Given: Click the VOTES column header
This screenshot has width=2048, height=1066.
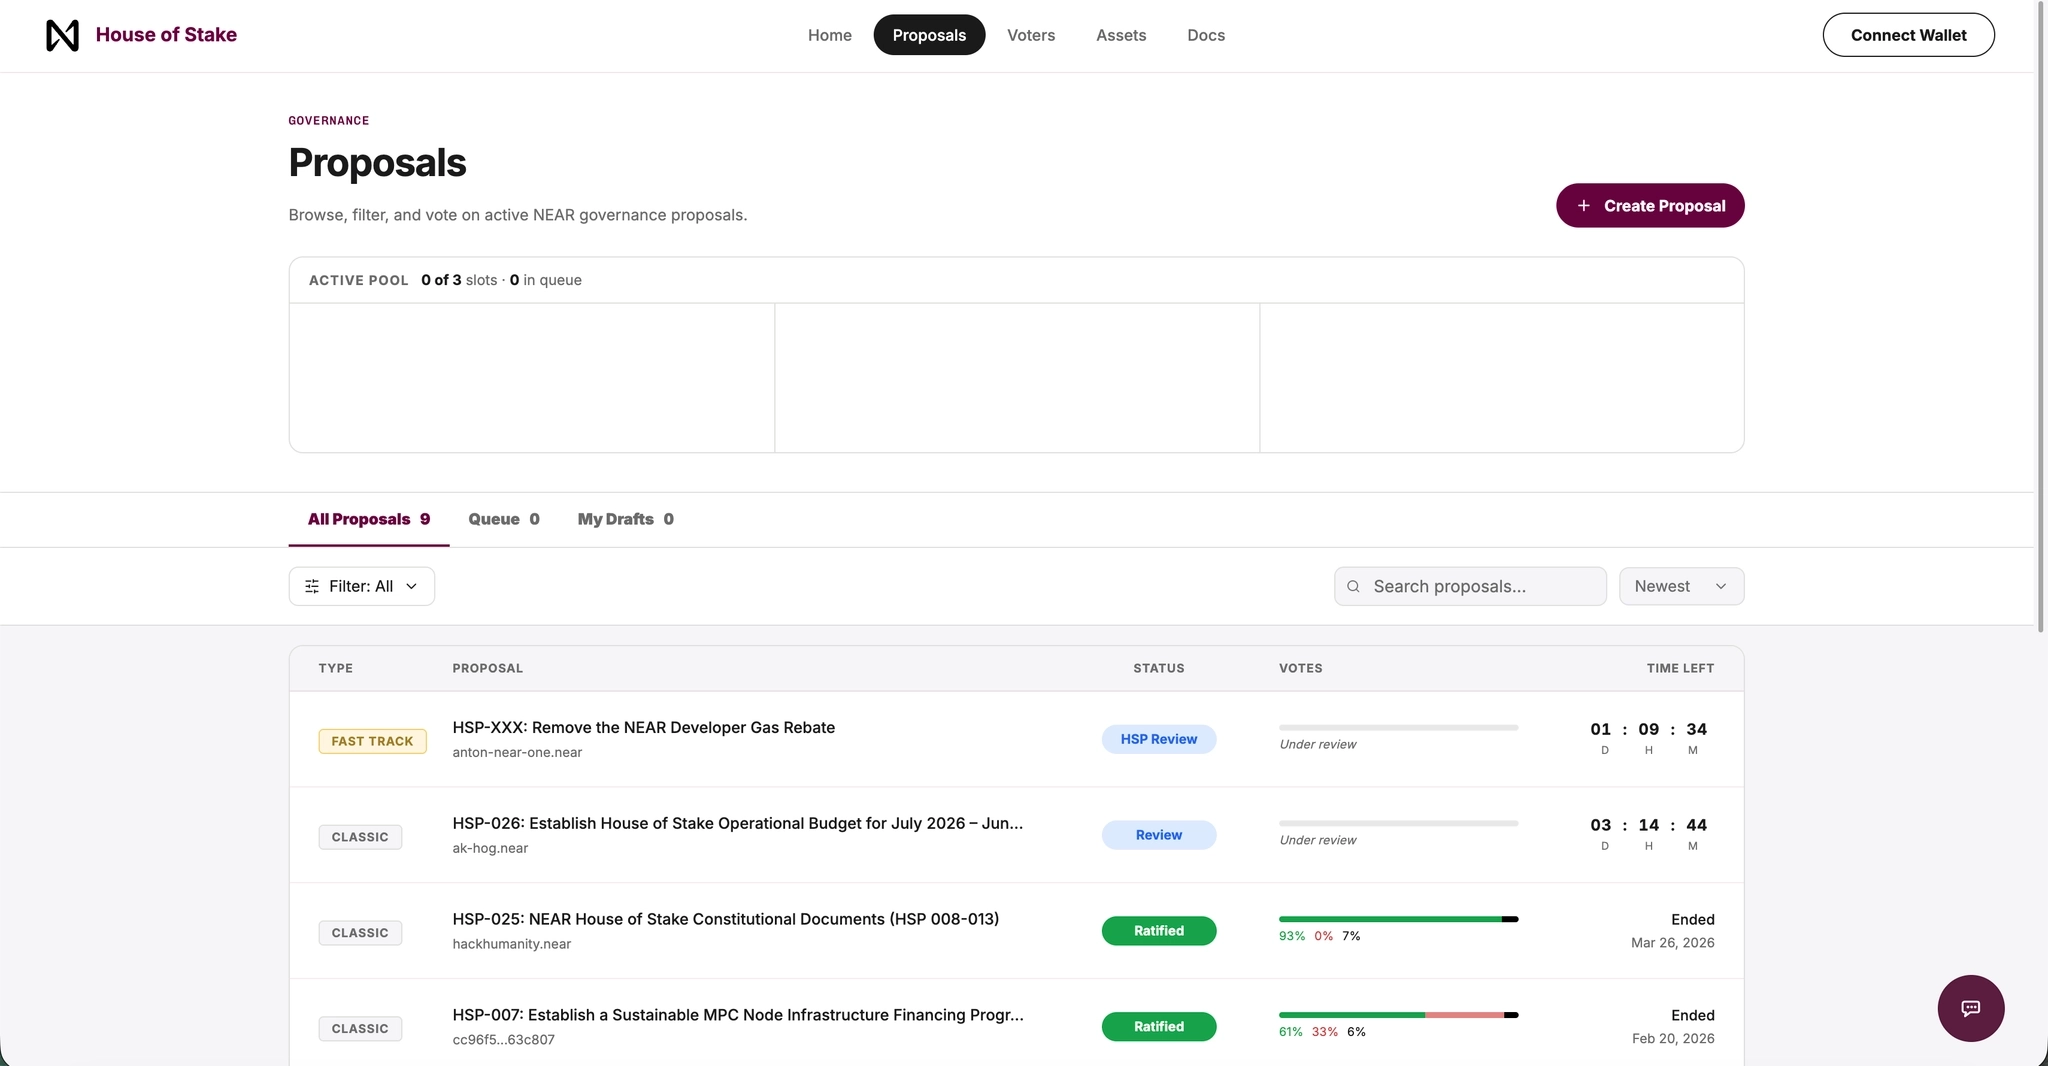Looking at the screenshot, I should click(x=1301, y=668).
